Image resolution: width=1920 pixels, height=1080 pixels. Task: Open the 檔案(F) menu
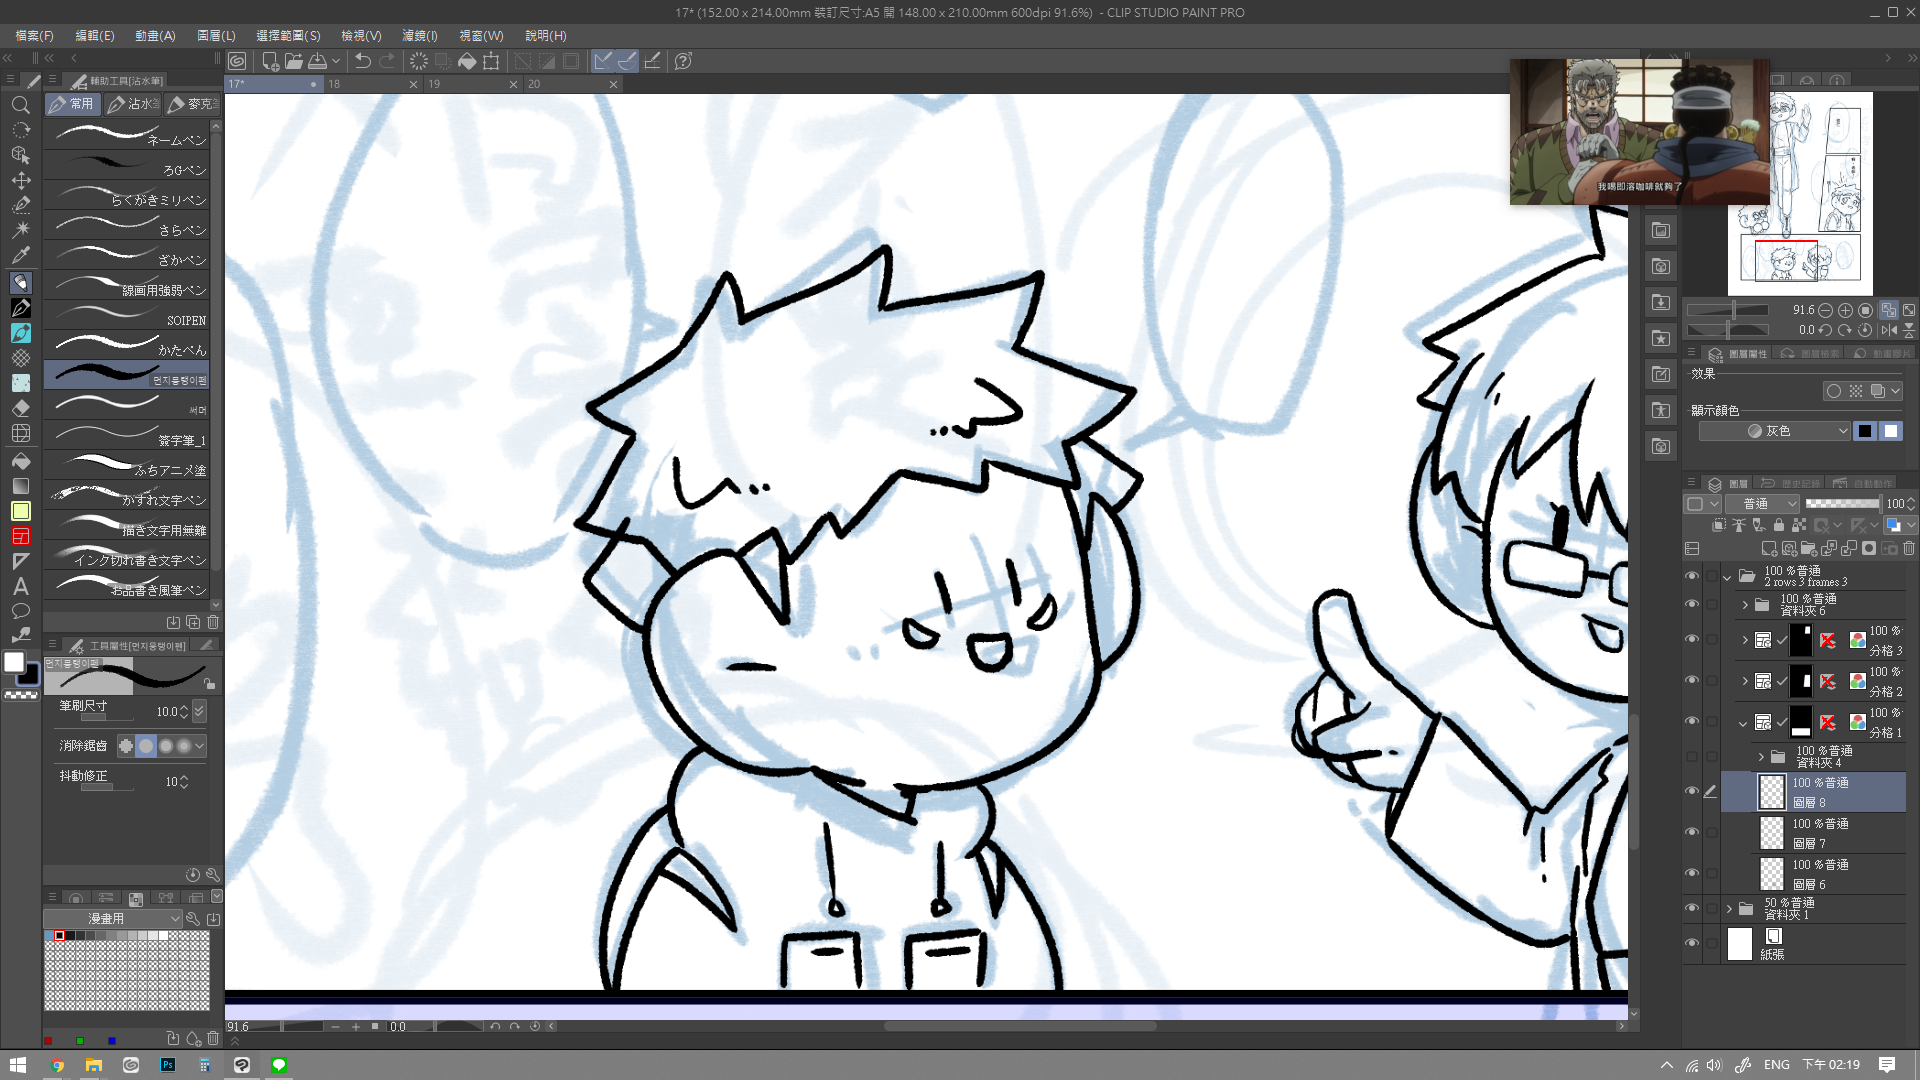click(35, 35)
